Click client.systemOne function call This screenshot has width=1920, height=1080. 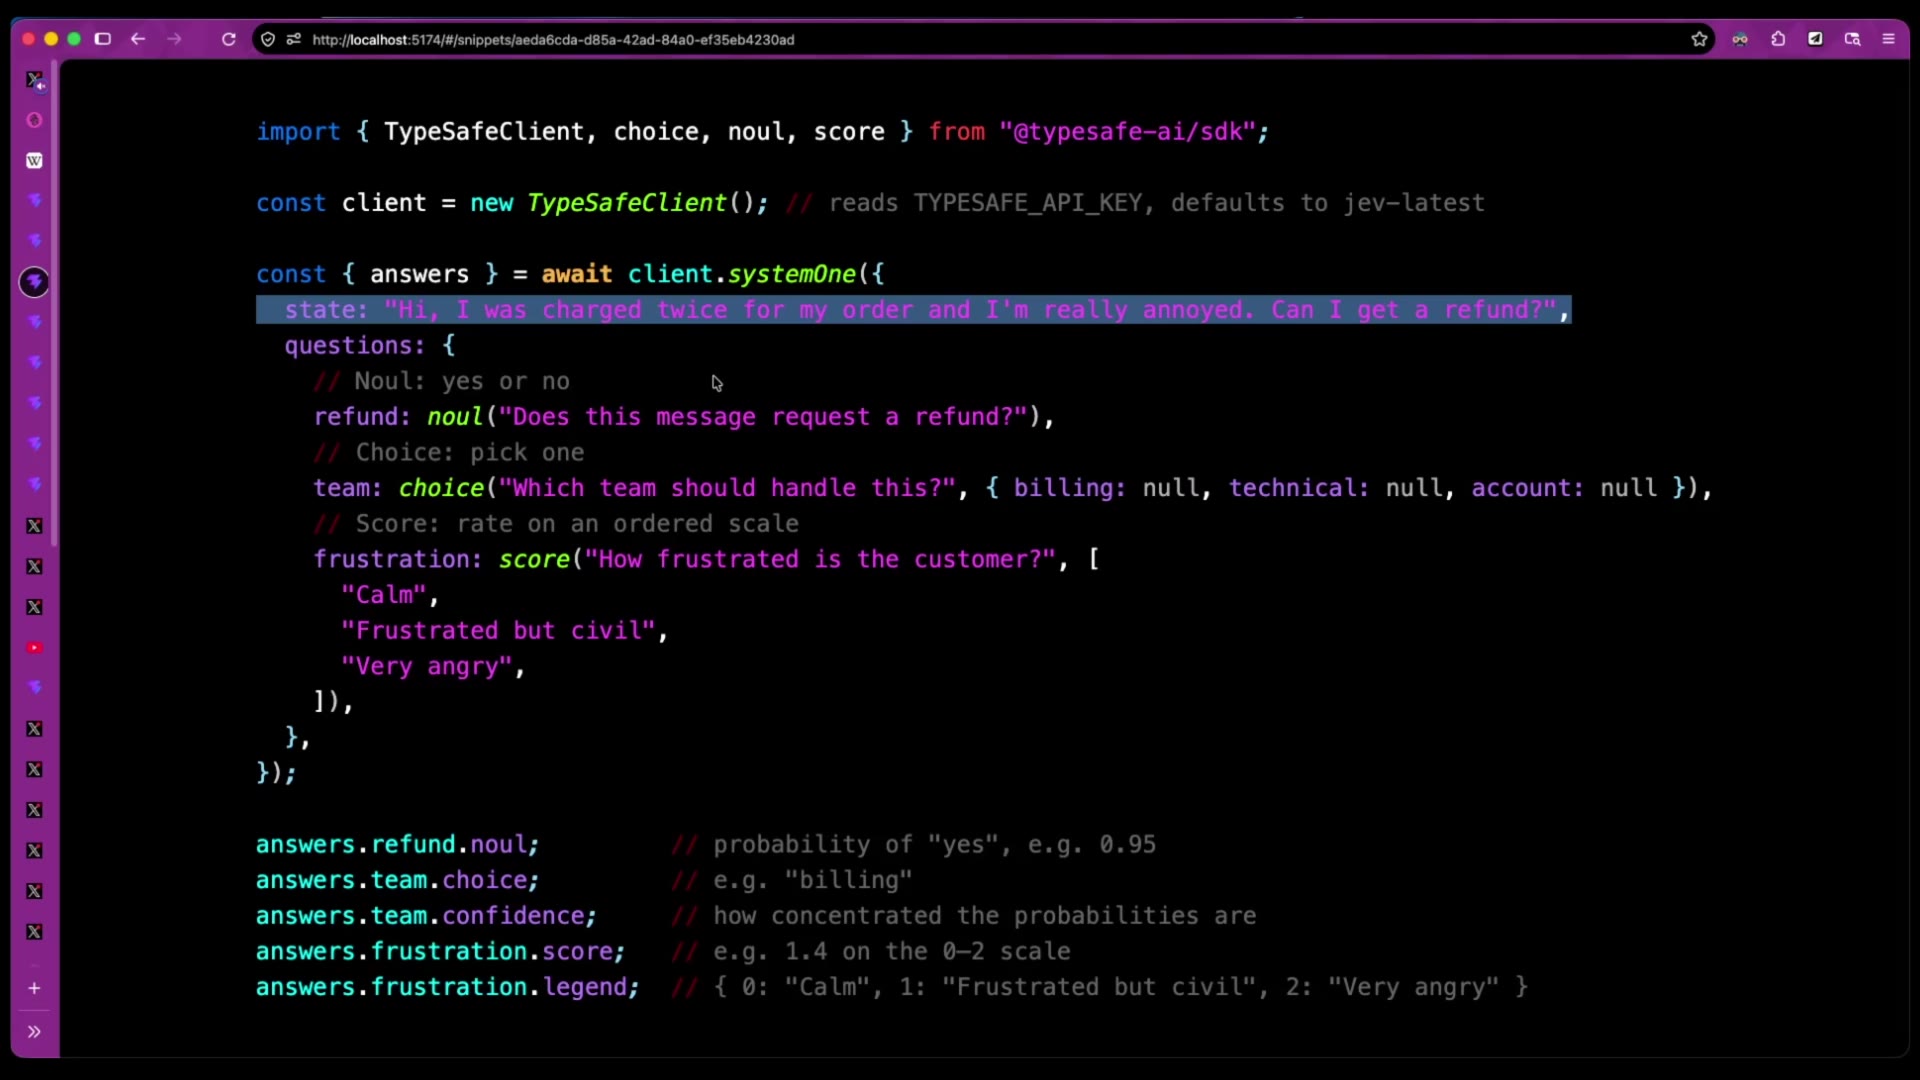[742, 274]
